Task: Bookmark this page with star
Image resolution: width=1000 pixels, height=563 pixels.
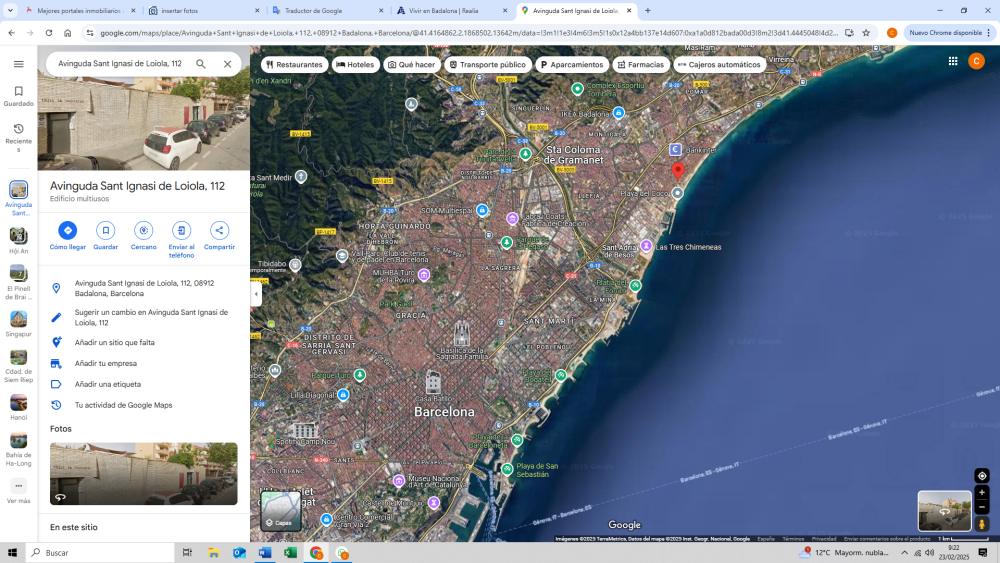Action: 866,33
